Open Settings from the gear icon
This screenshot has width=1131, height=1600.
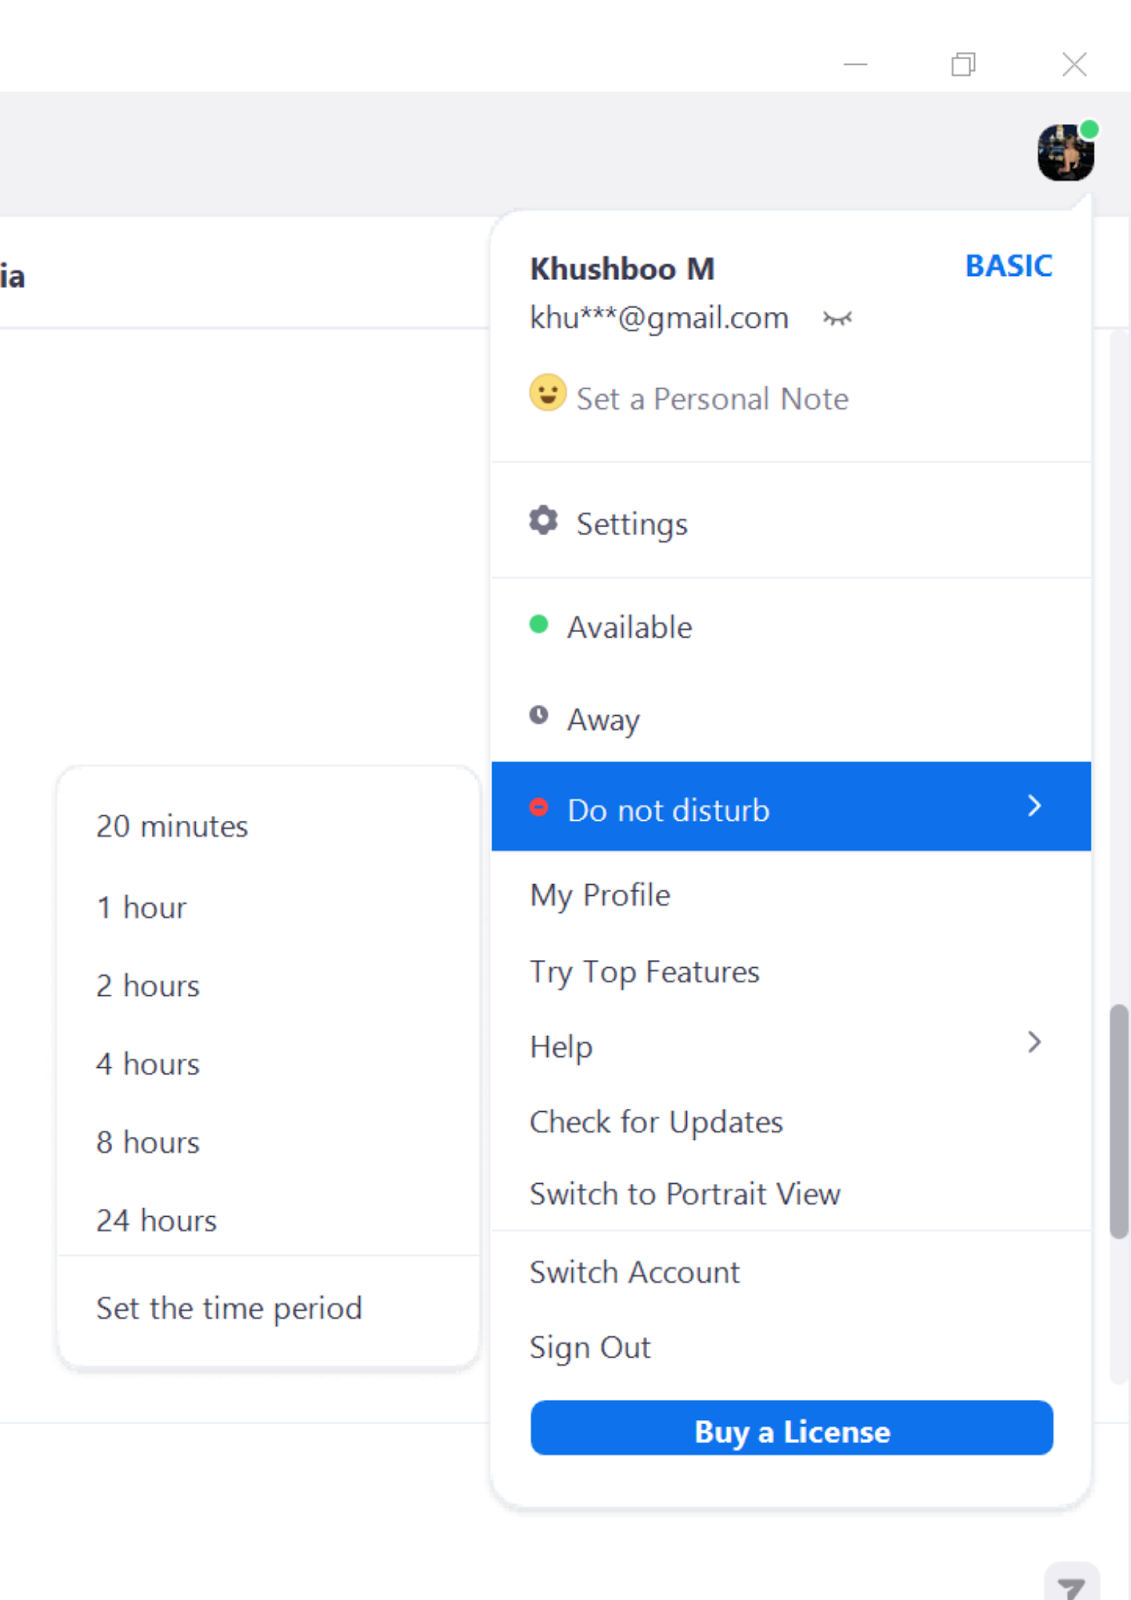tap(543, 520)
